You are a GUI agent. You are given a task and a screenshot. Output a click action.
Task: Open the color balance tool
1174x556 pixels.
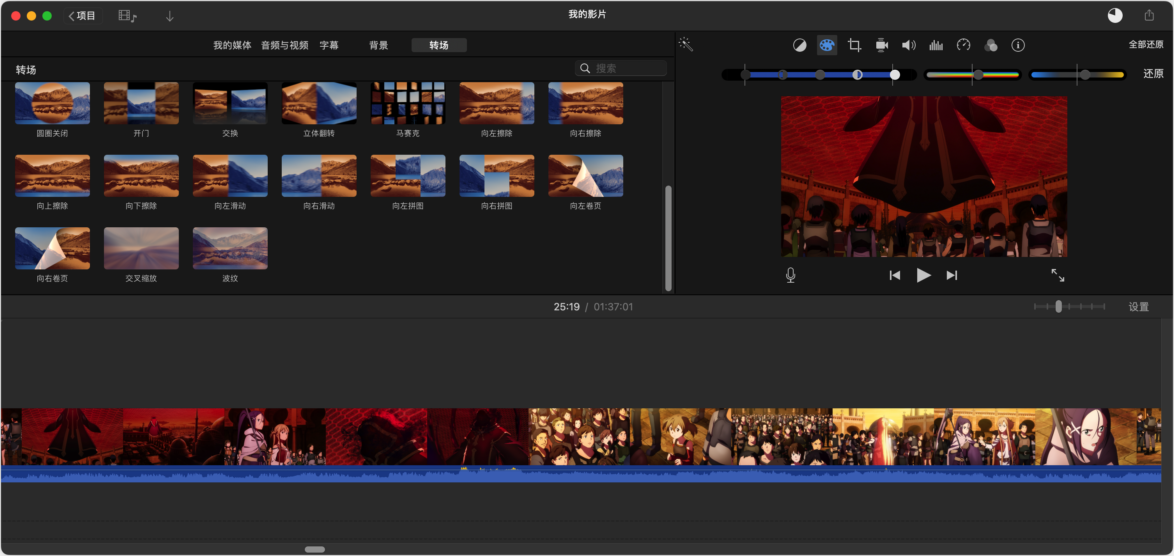tap(800, 45)
